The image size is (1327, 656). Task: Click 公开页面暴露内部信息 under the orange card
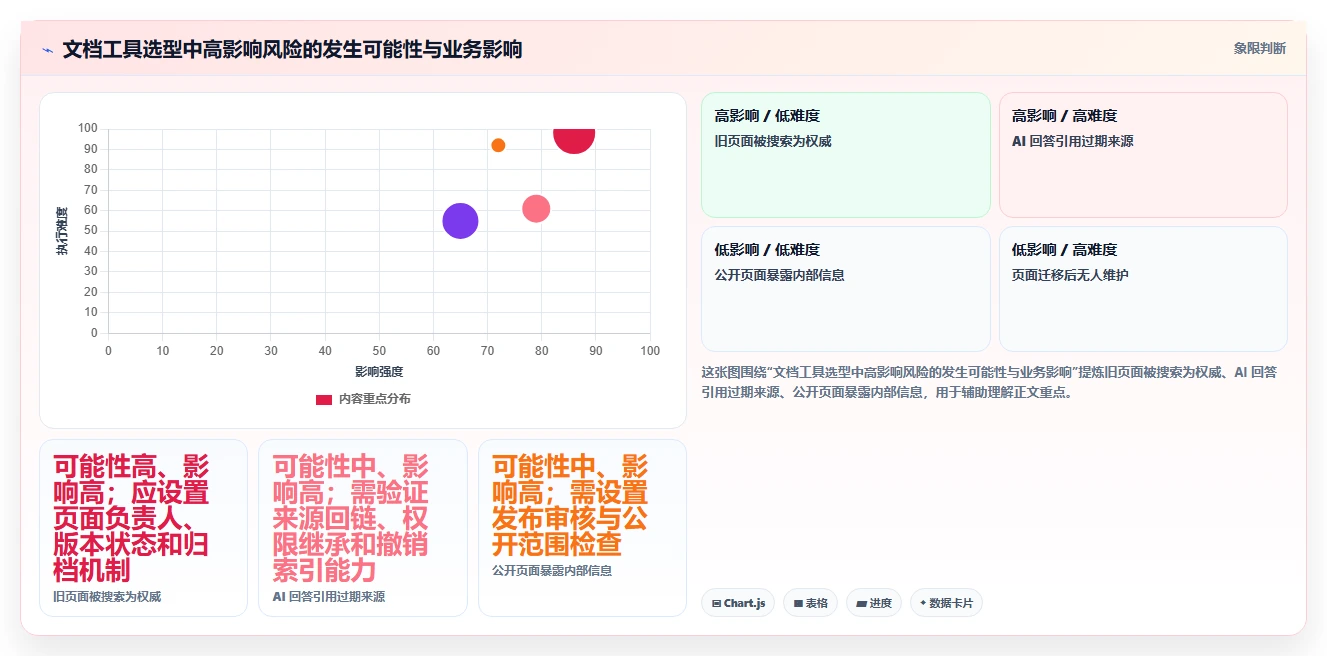[x=552, y=571]
